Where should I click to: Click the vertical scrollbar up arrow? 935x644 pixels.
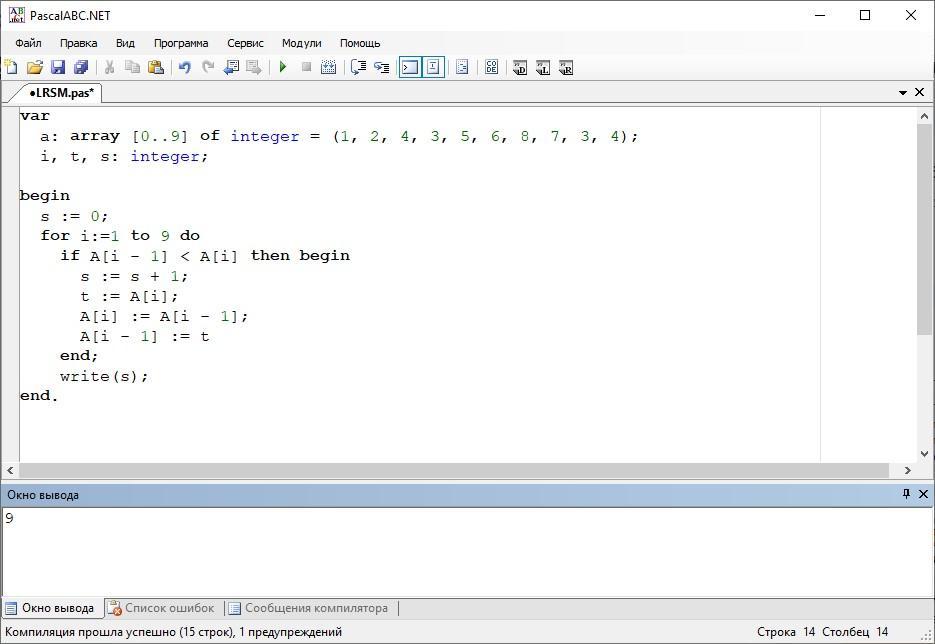click(925, 116)
